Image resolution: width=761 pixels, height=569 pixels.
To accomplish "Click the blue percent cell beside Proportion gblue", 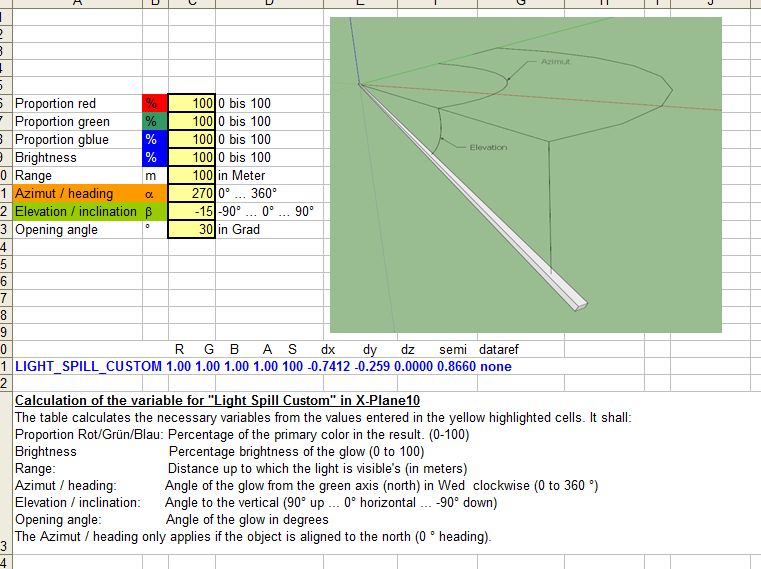I will (155, 139).
